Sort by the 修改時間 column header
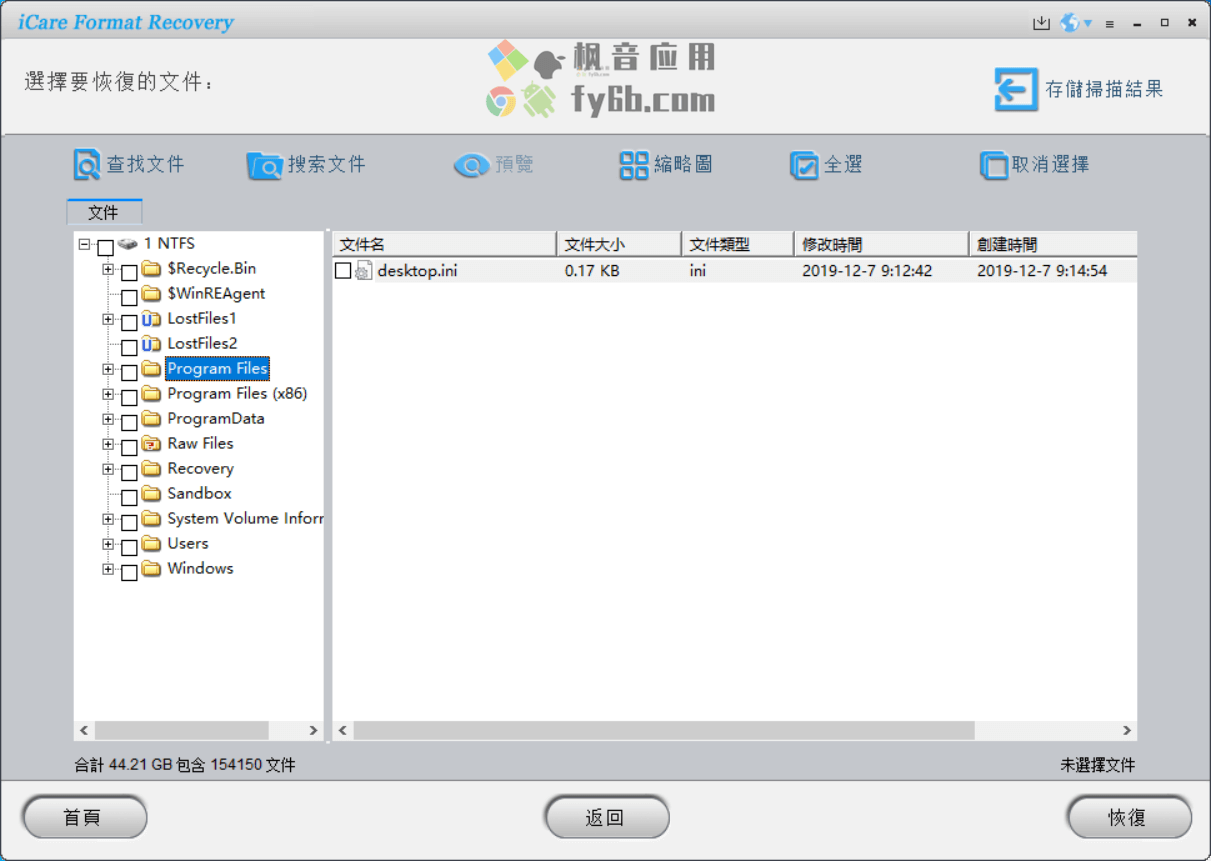This screenshot has height=861, width=1211. click(881, 244)
